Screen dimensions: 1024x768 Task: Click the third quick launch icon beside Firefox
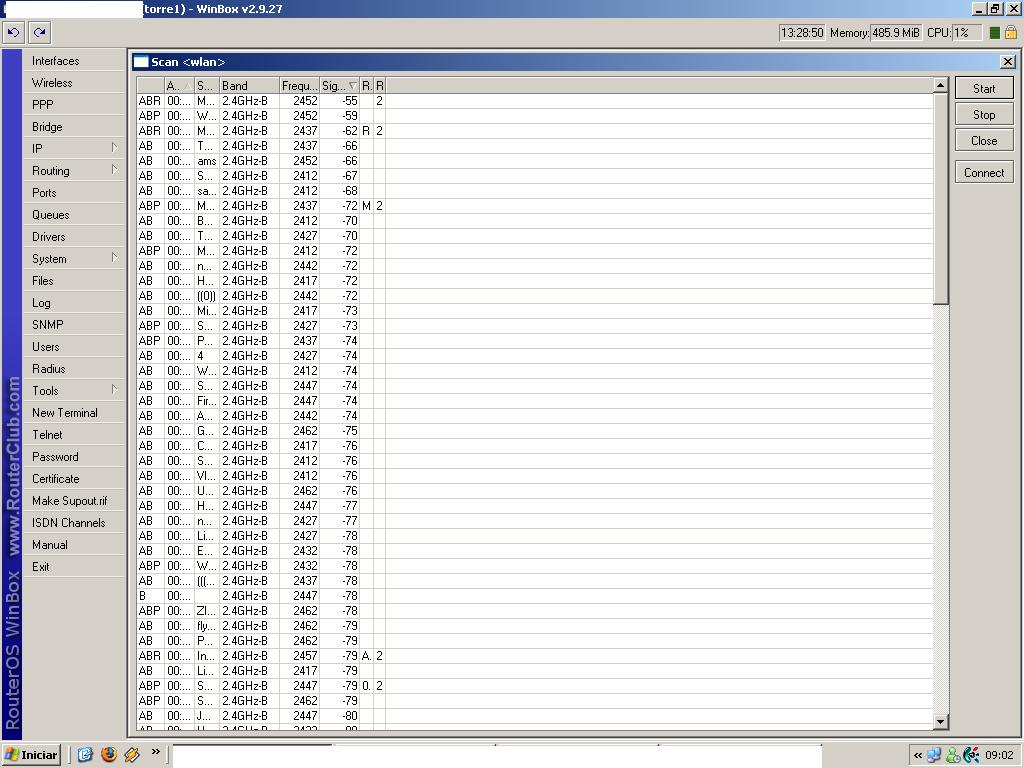click(132, 754)
